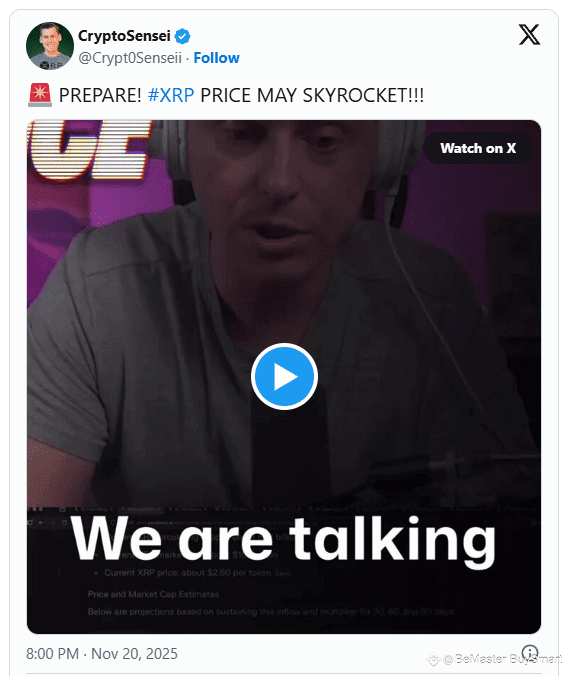Image resolution: width=570 pixels, height=676 pixels.
Task: Click the X logo in the tweet corner
Action: tap(529, 34)
